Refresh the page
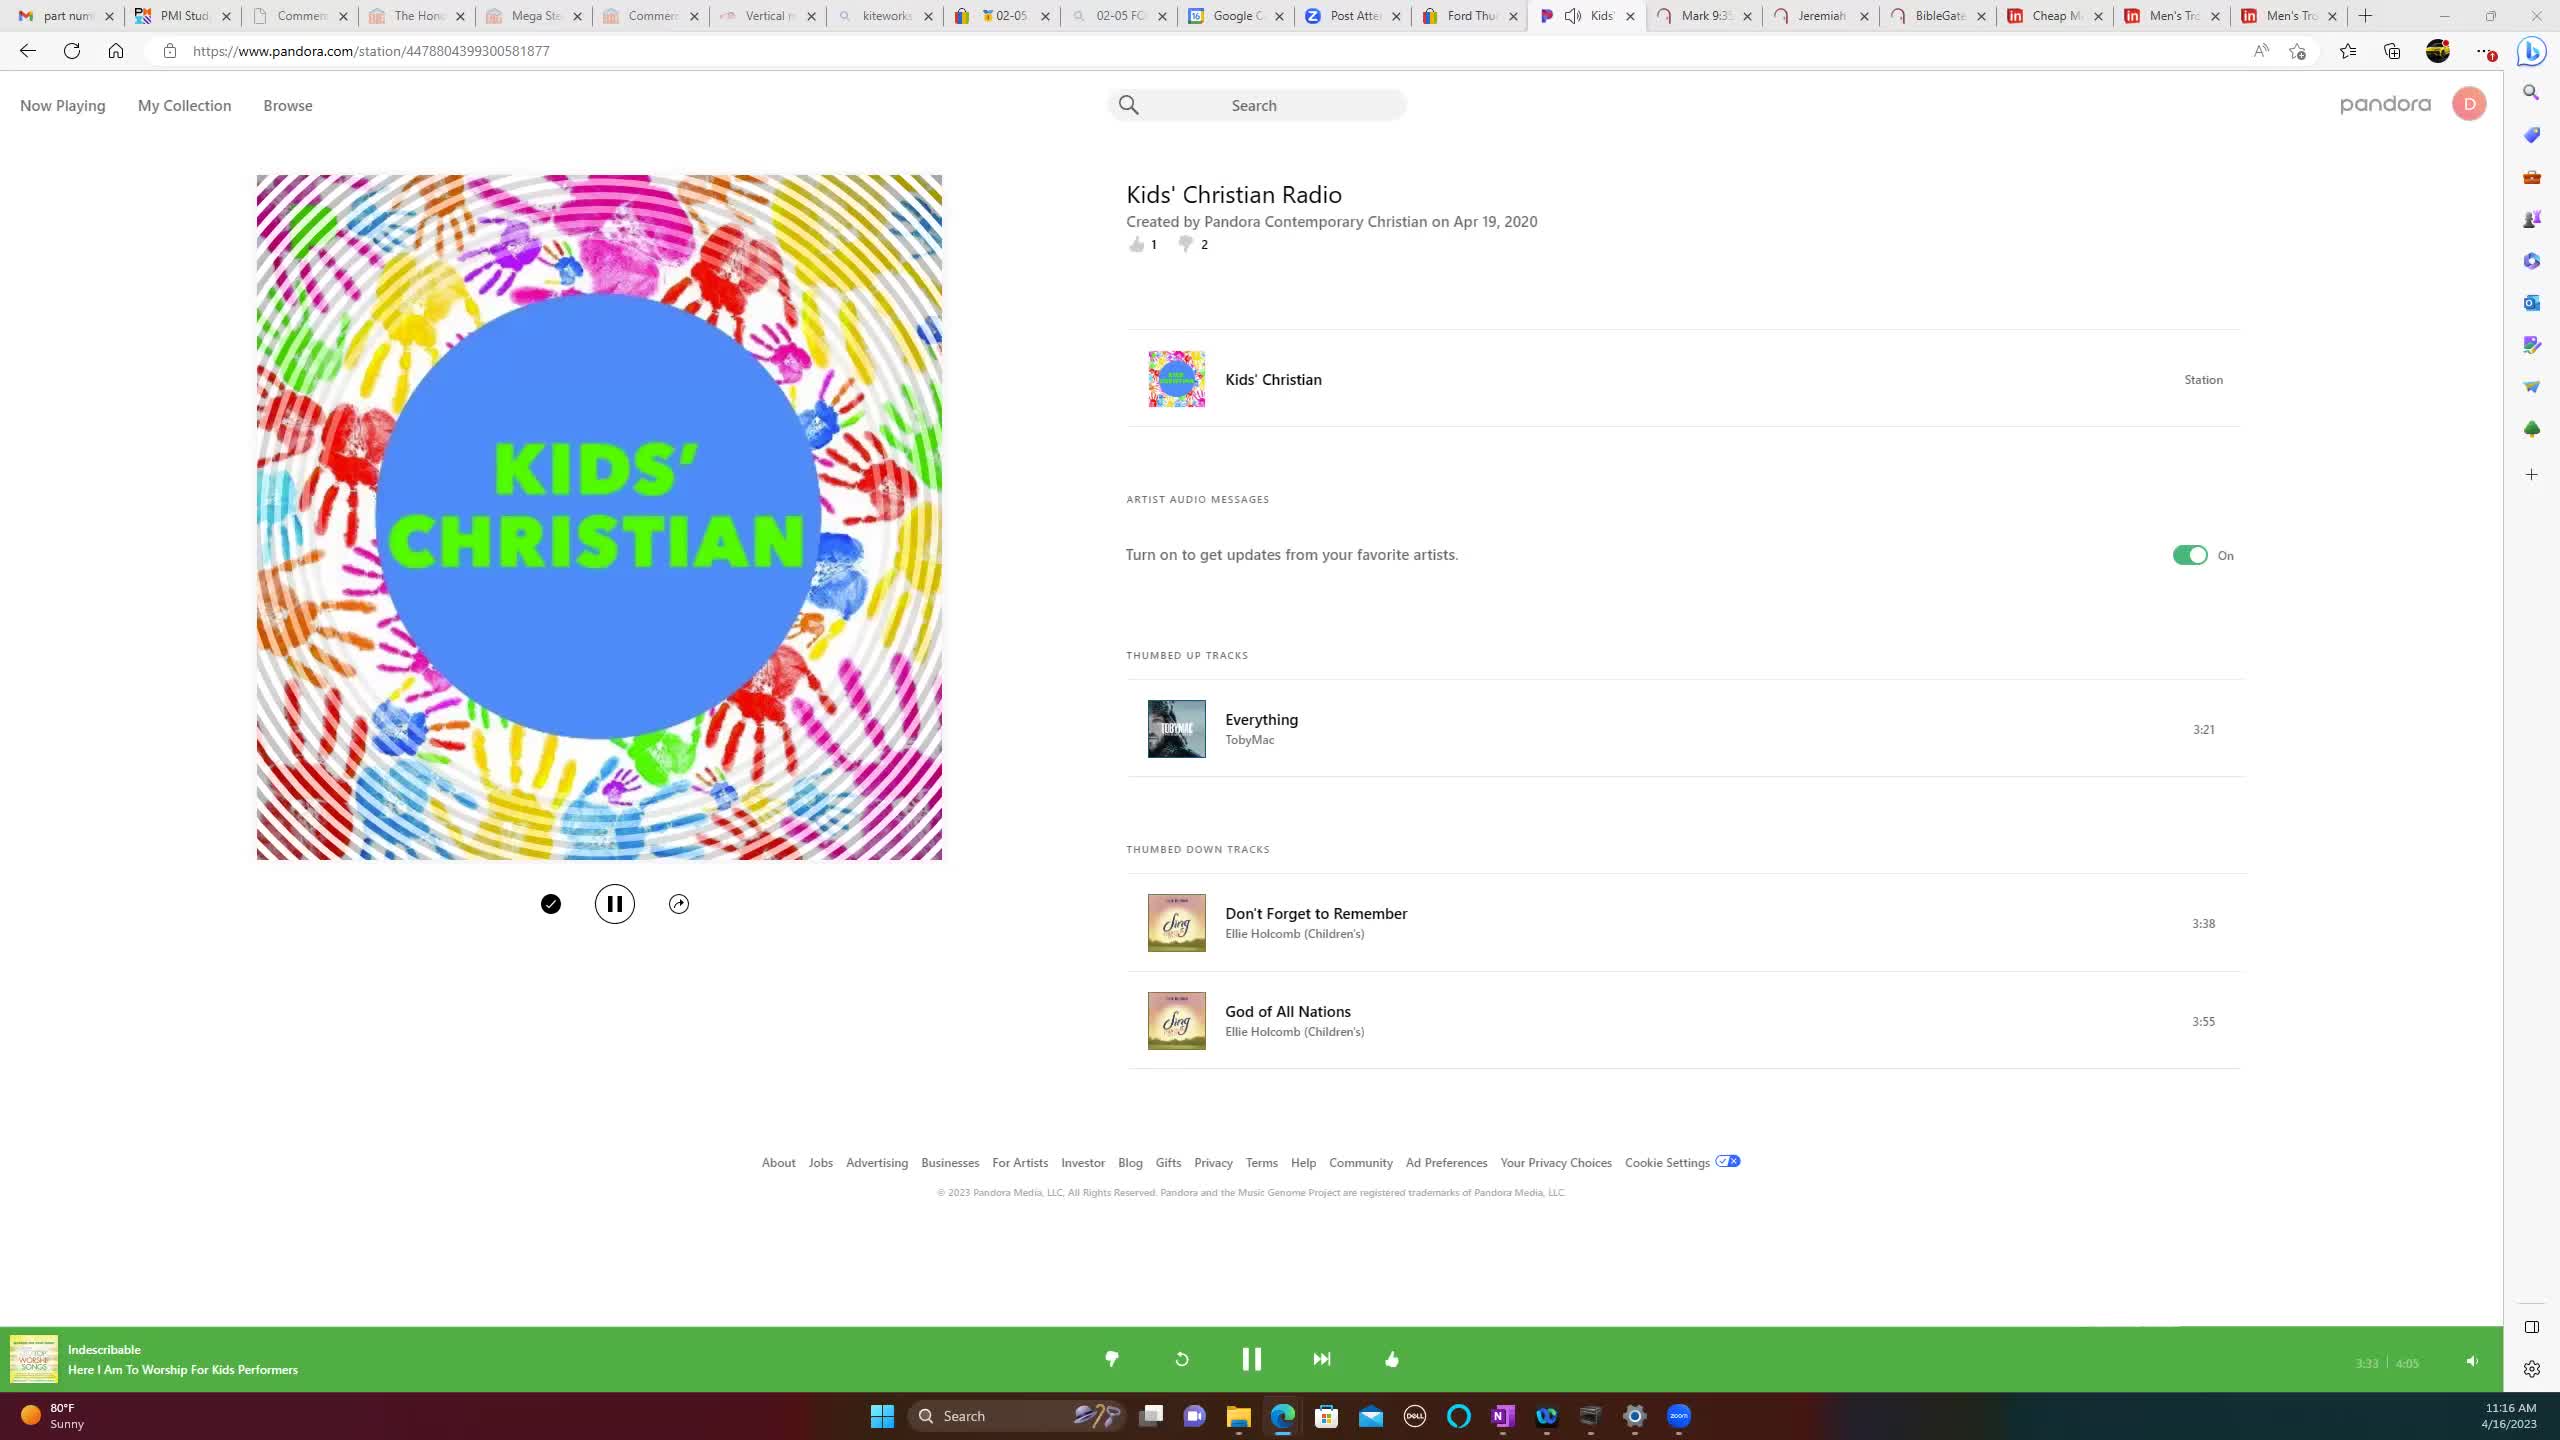Viewport: 2560px width, 1440px height. point(72,51)
